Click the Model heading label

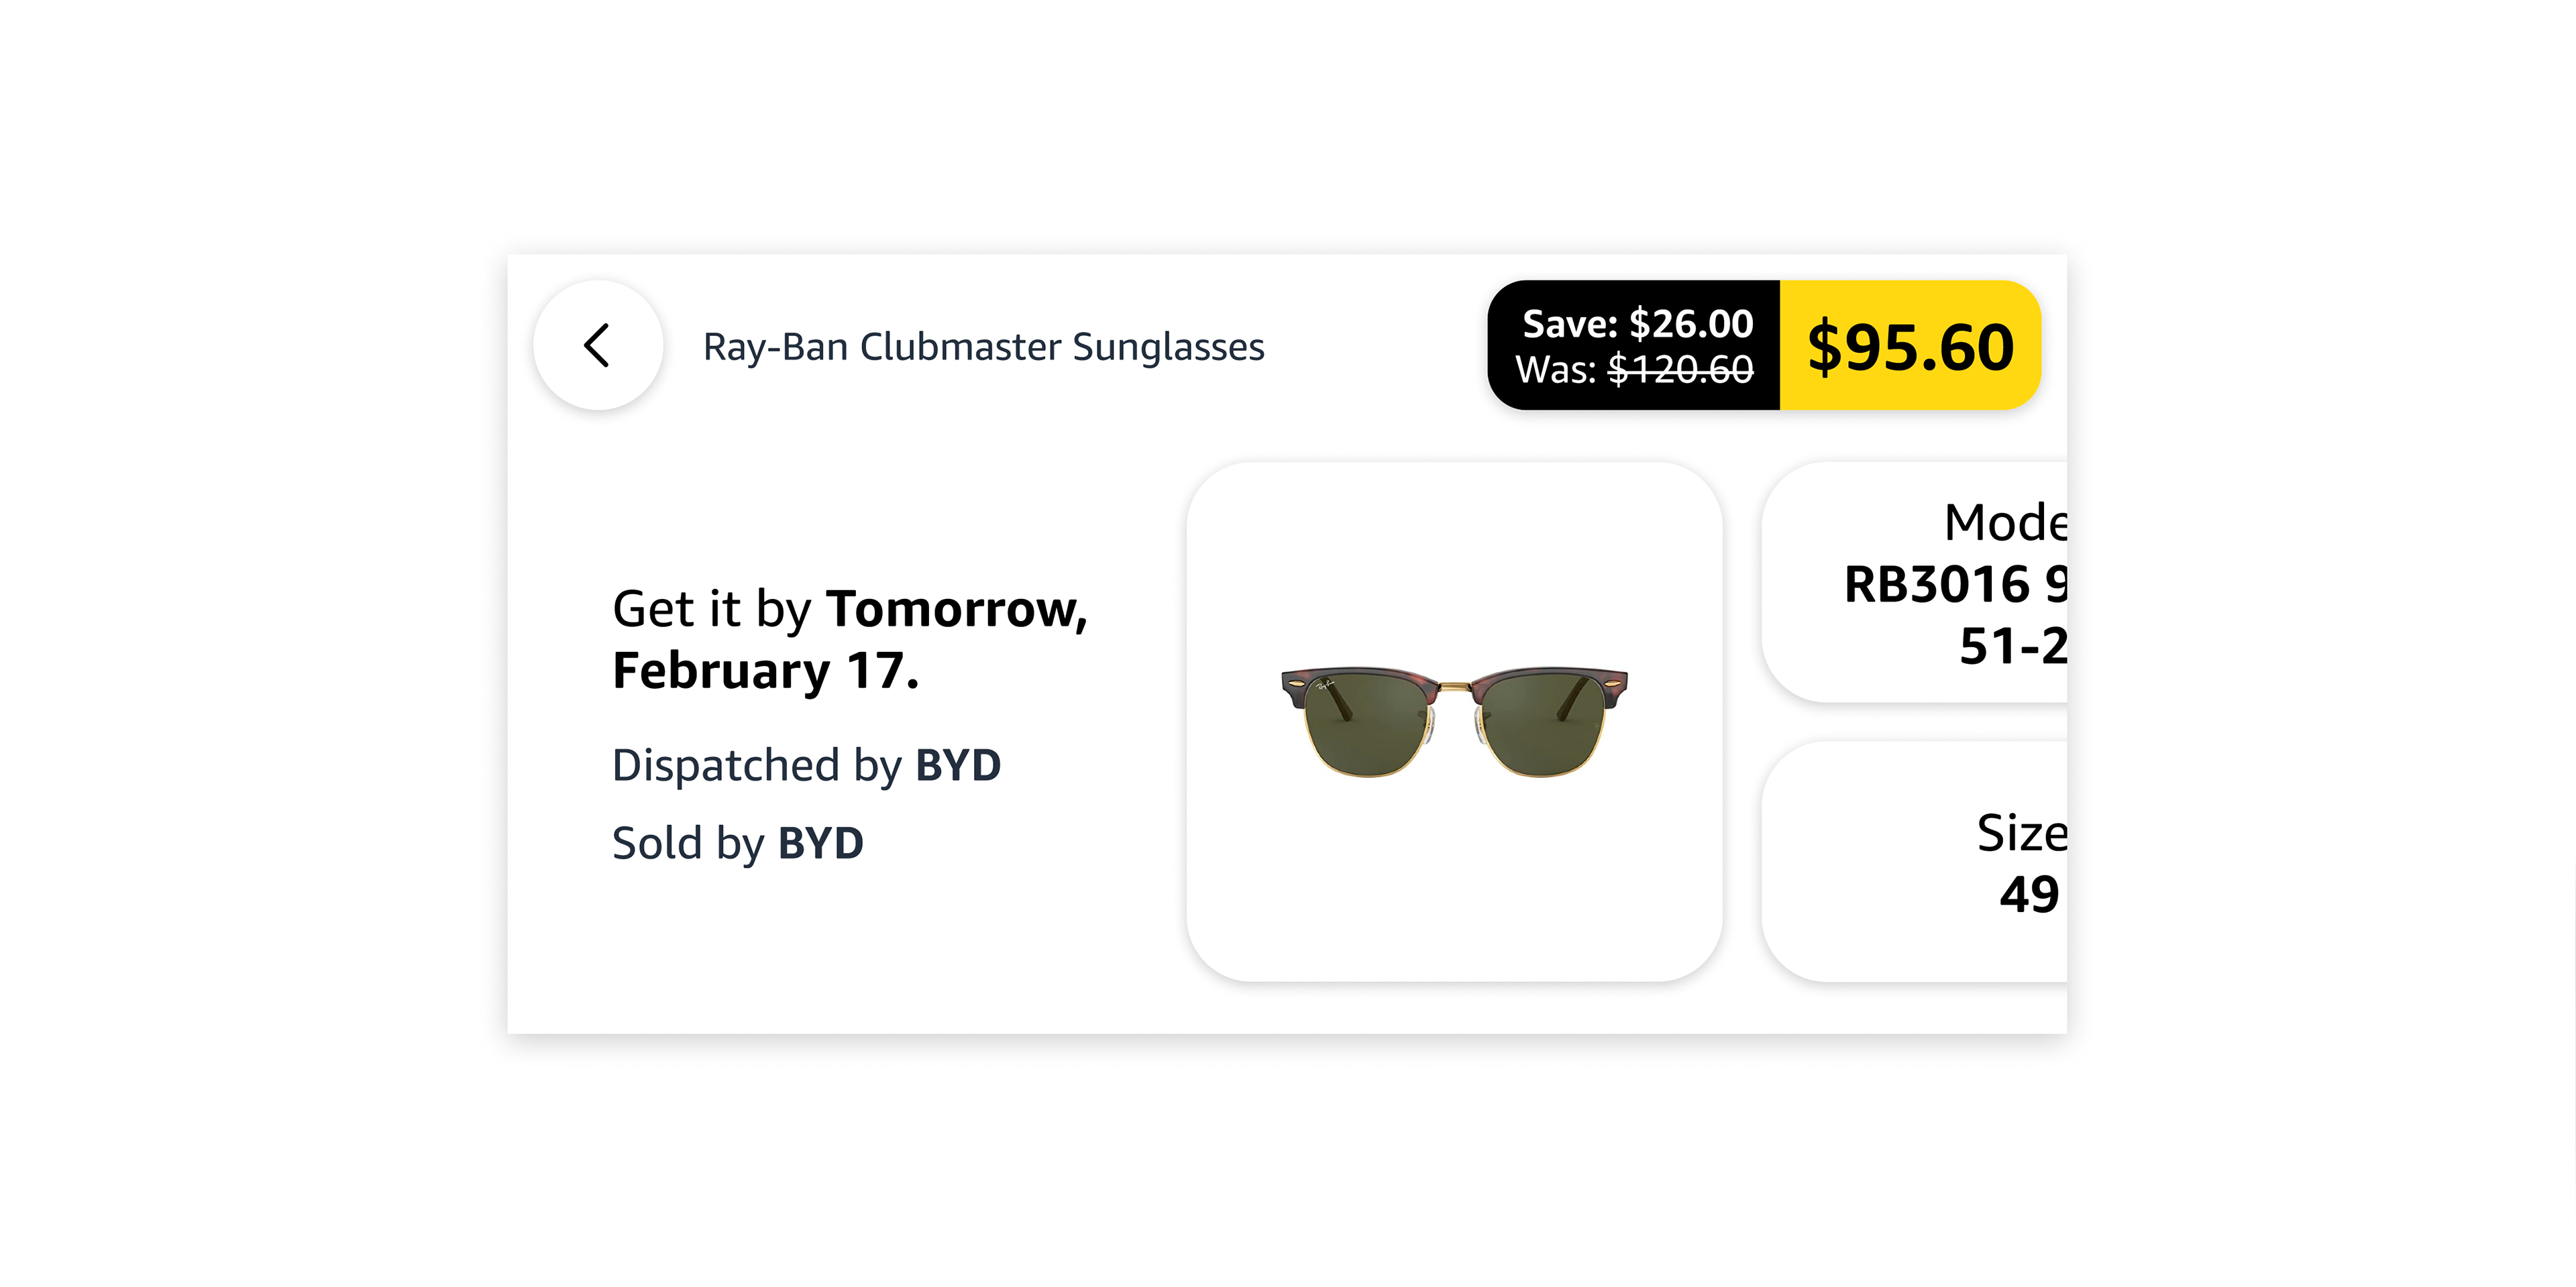pyautogui.click(x=2005, y=523)
